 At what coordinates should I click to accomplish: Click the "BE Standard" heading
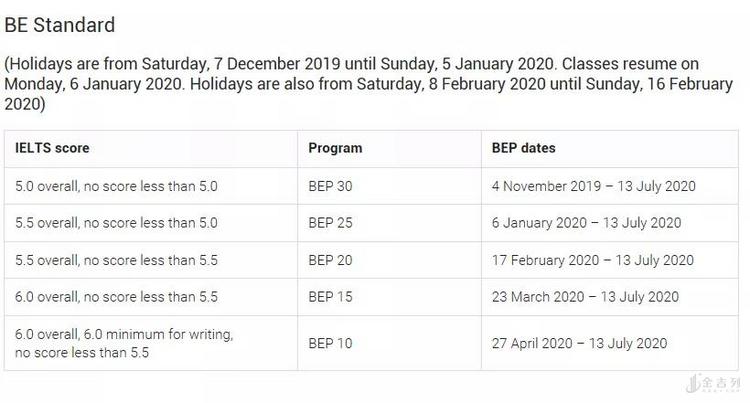tap(60, 25)
